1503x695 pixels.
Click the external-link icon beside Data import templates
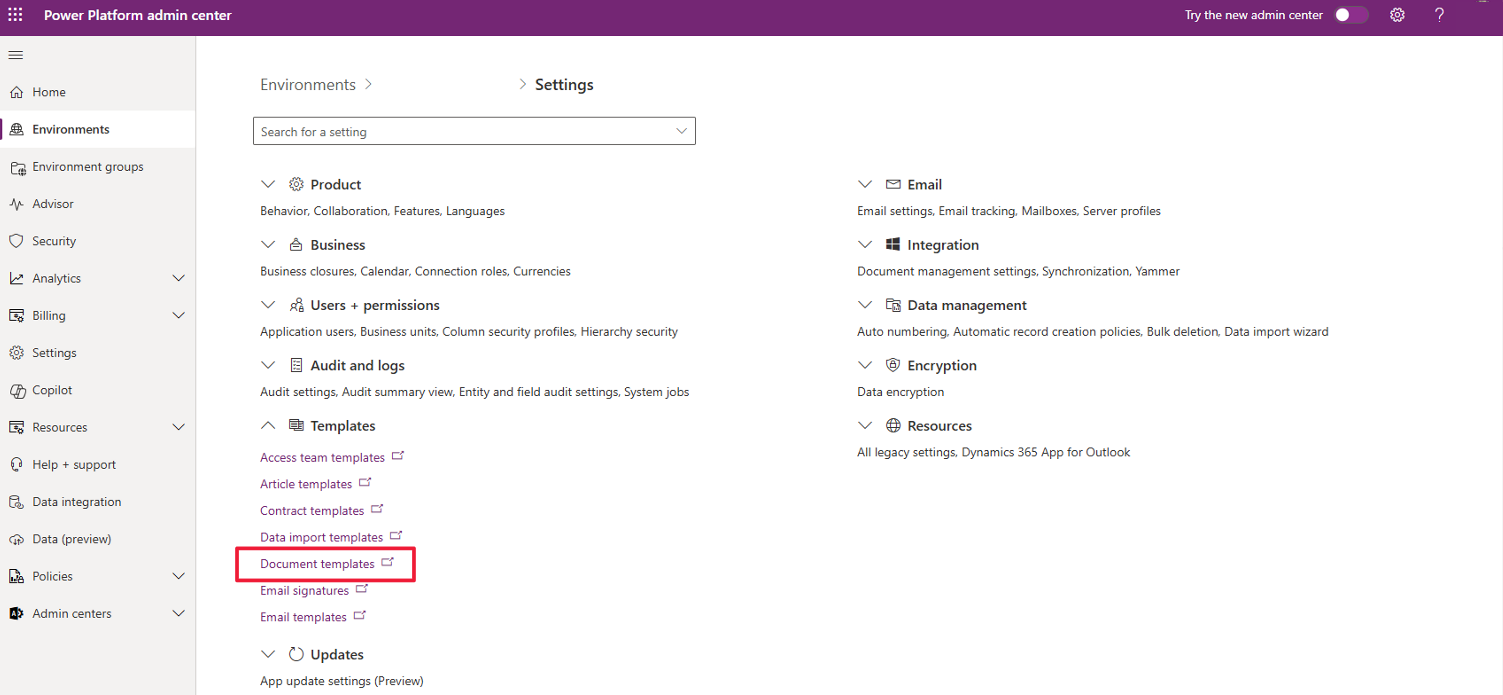pos(396,536)
